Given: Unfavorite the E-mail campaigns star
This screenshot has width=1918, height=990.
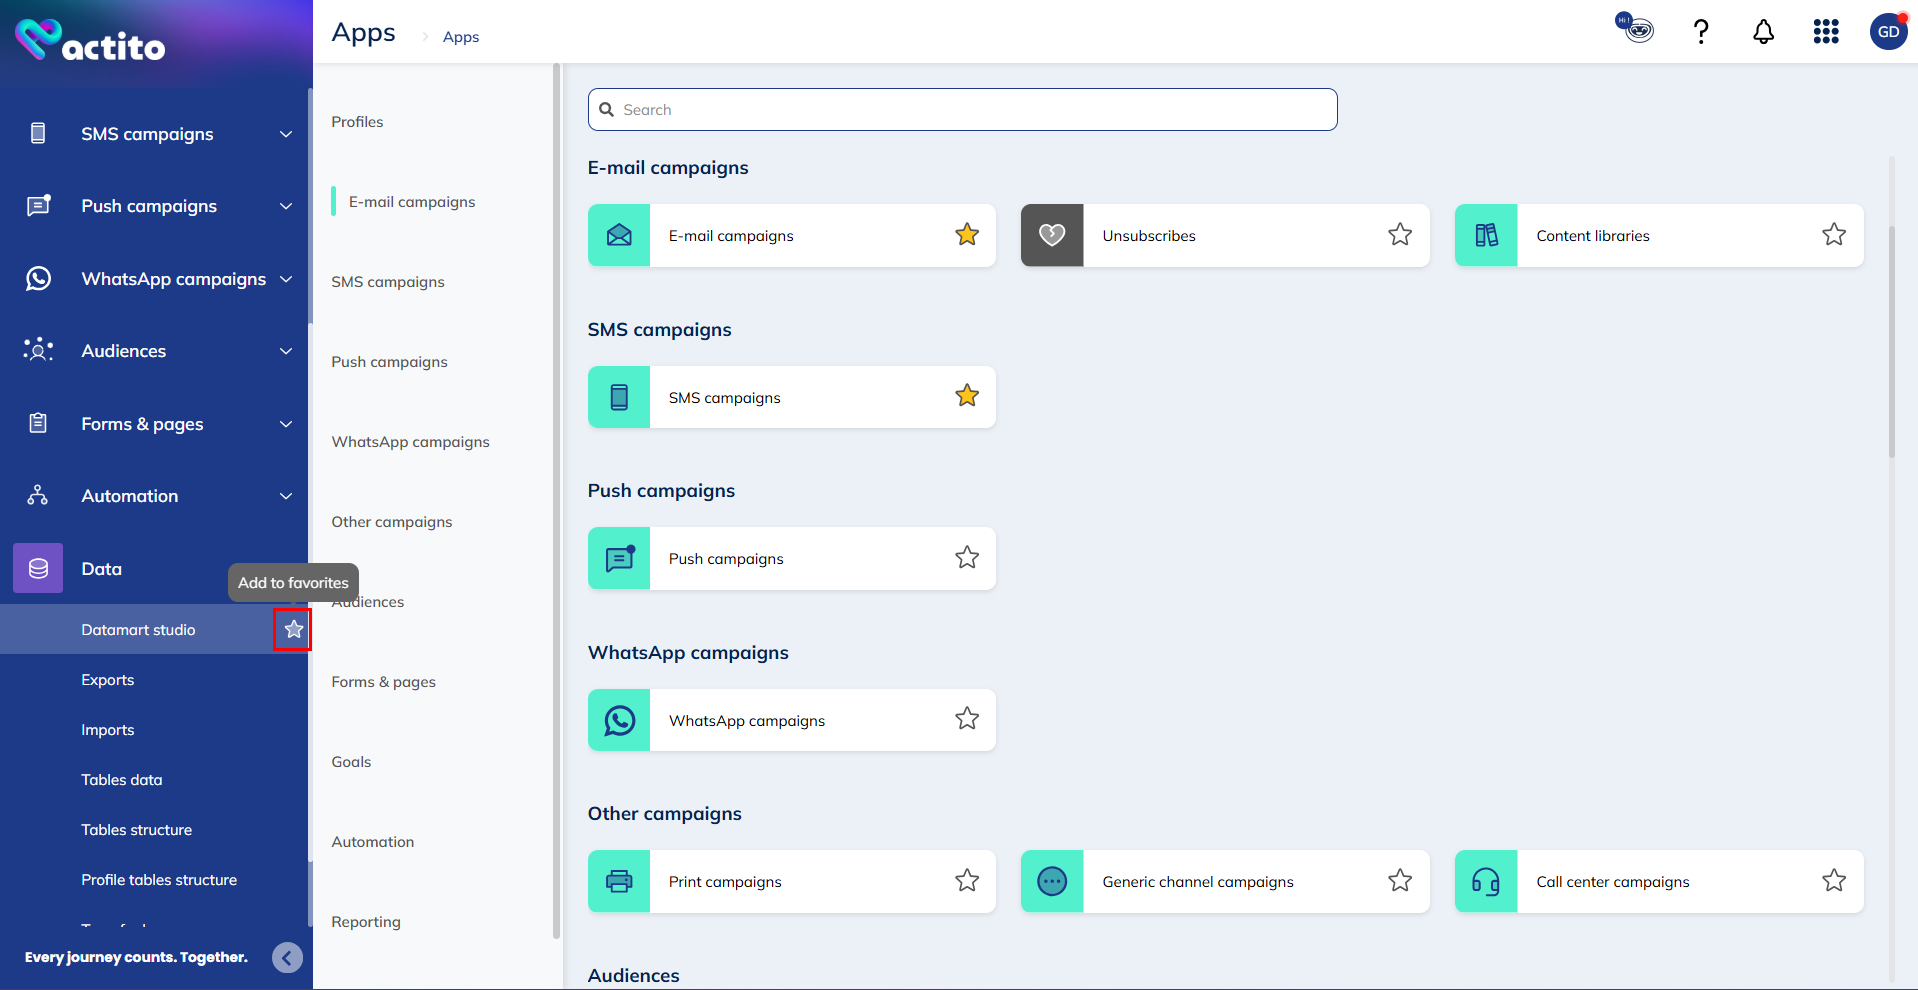Looking at the screenshot, I should 966,235.
